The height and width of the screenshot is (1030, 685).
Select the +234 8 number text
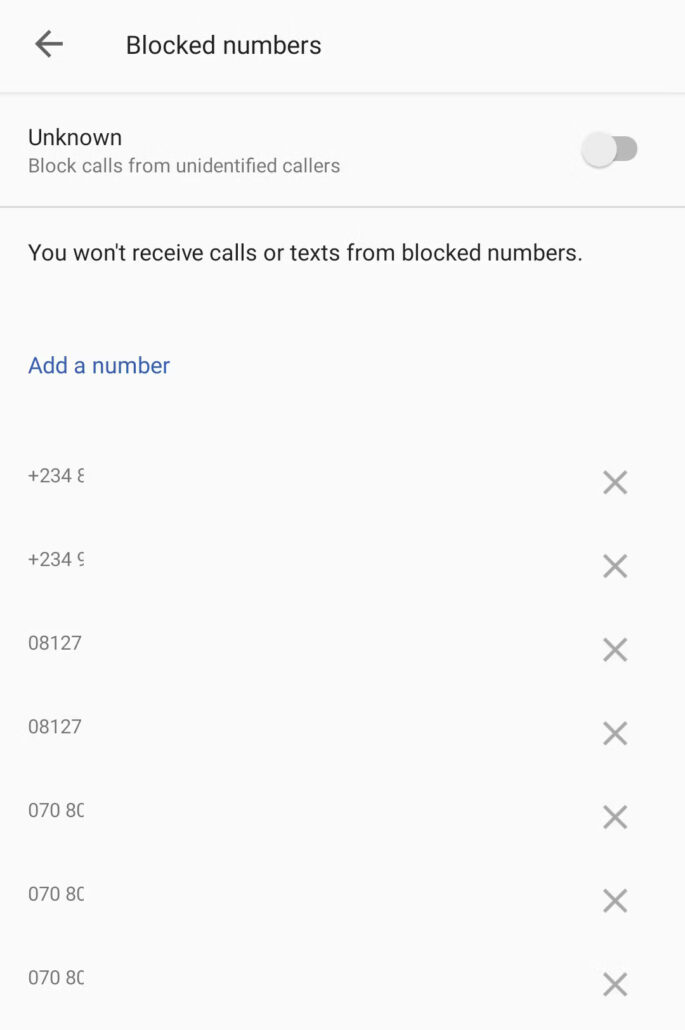click(56, 476)
